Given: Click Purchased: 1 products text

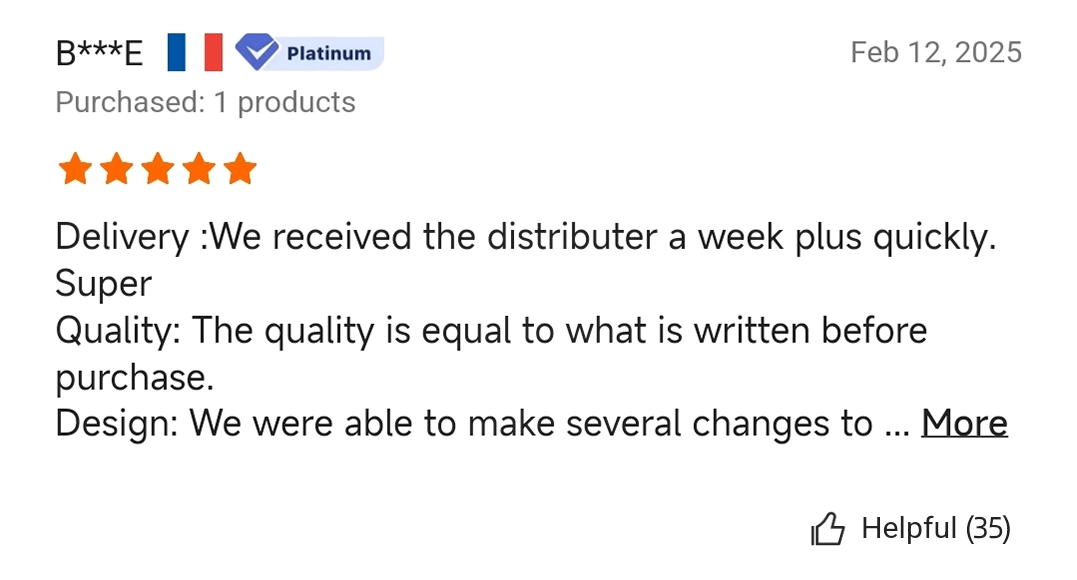Looking at the screenshot, I should [205, 102].
